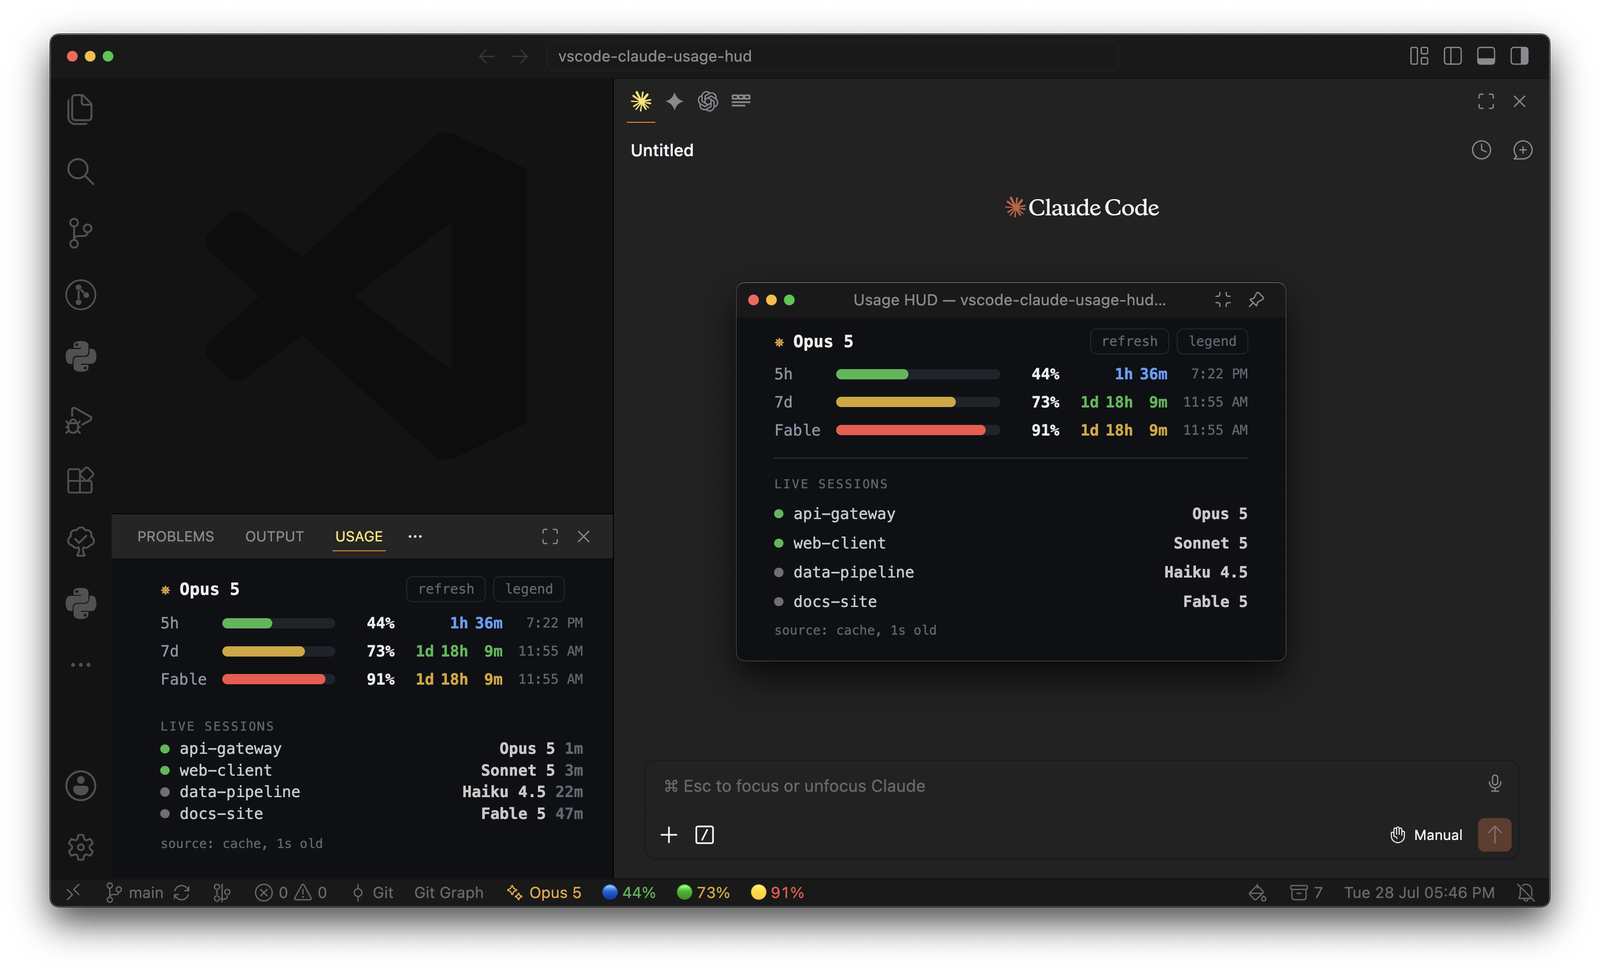Click legend button in Usage HUD window
The image size is (1600, 973).
pos(1212,341)
